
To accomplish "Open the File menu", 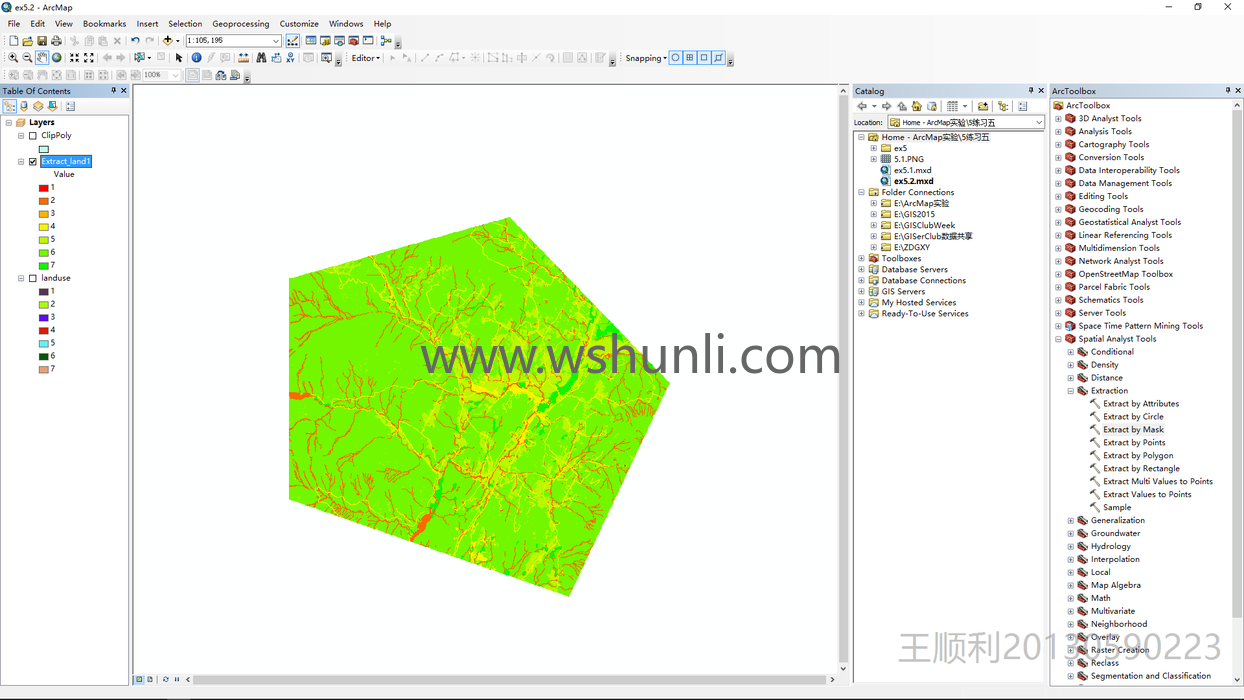I will pyautogui.click(x=14, y=24).
